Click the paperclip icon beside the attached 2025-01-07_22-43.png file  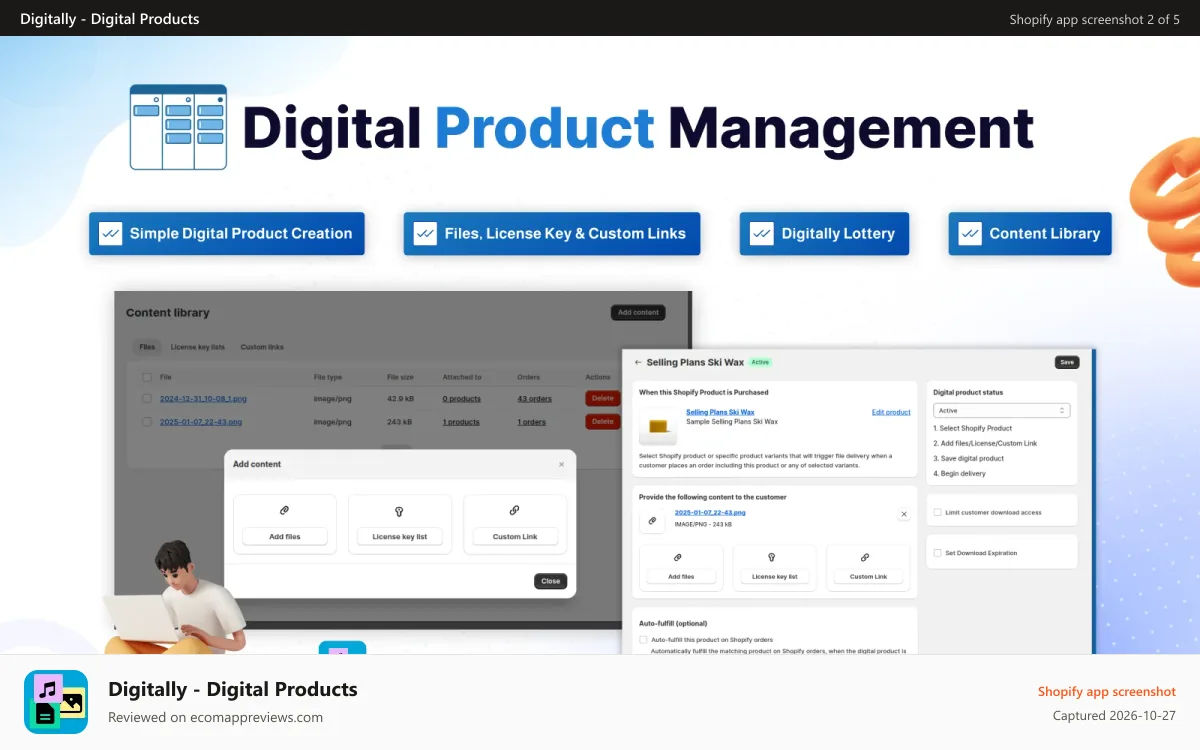click(x=652, y=520)
